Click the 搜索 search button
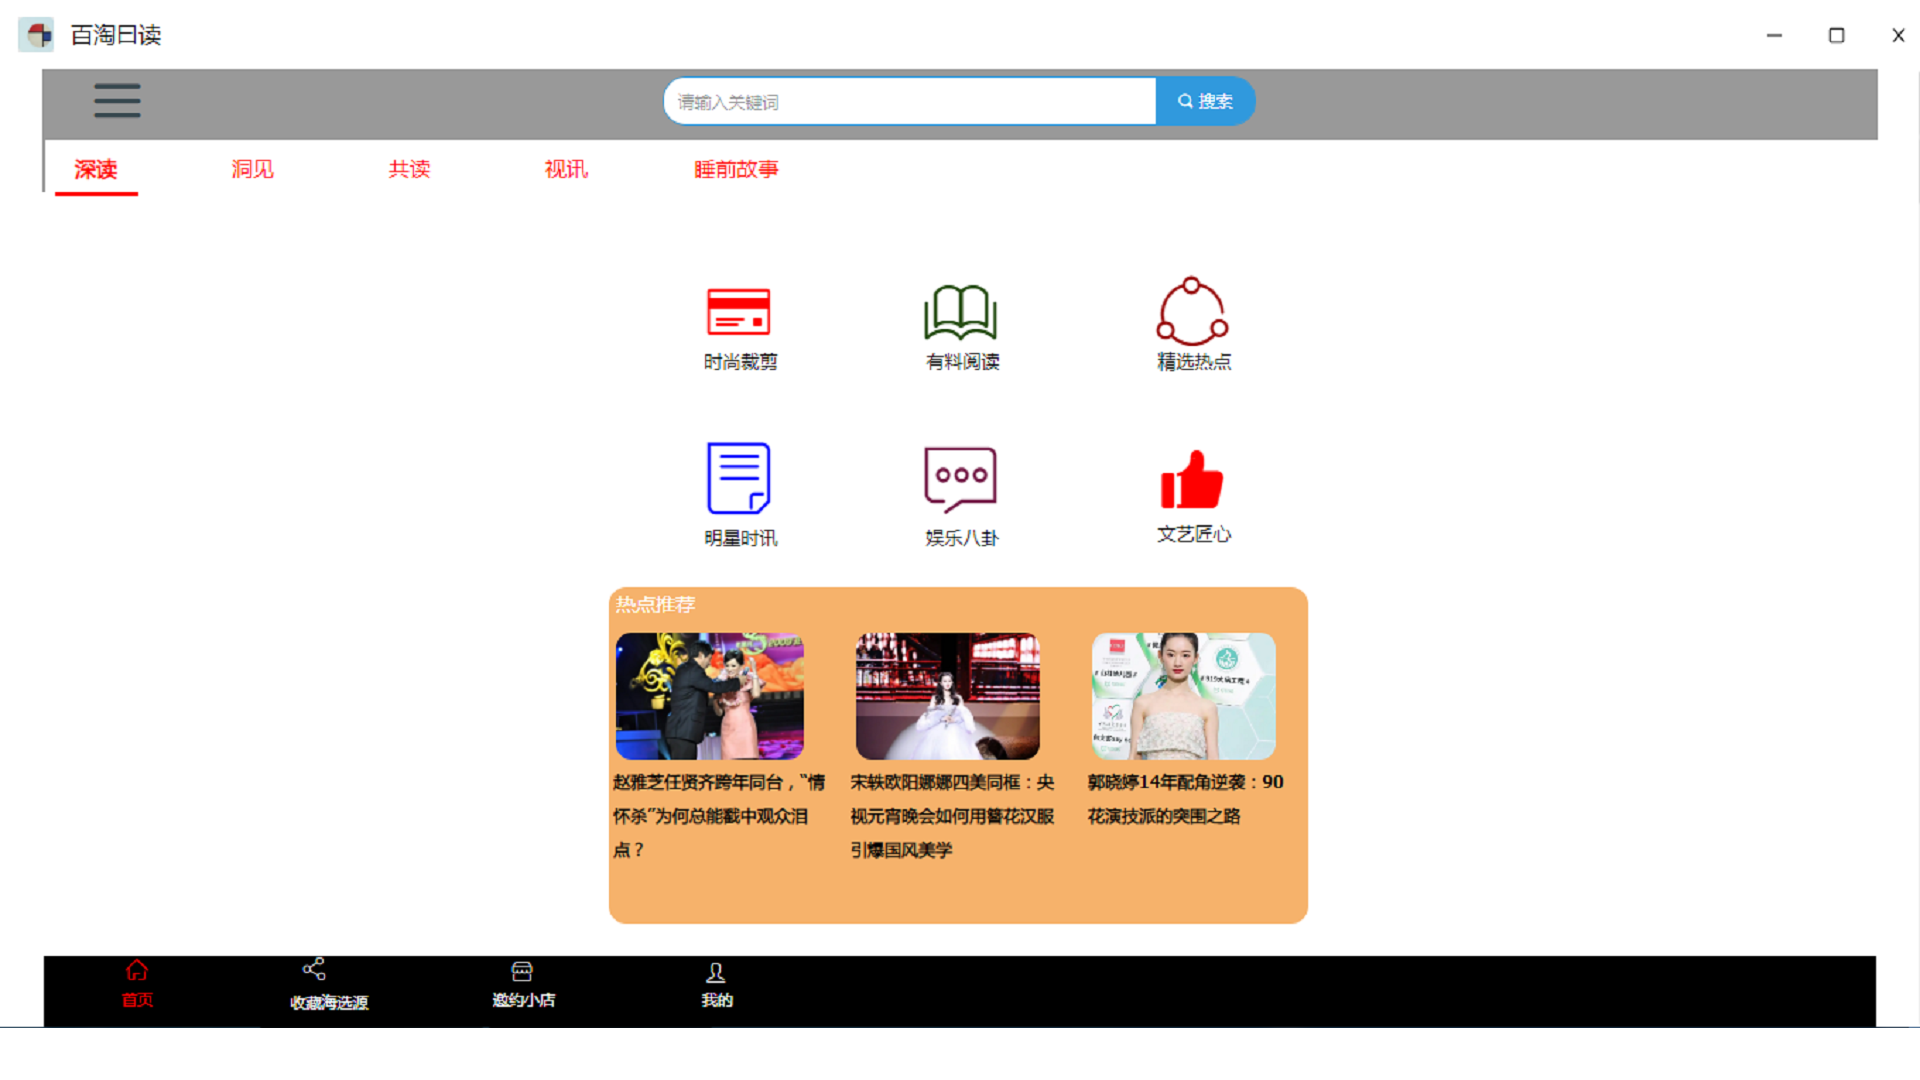Viewport: 1920px width, 1080px height. [x=1205, y=101]
